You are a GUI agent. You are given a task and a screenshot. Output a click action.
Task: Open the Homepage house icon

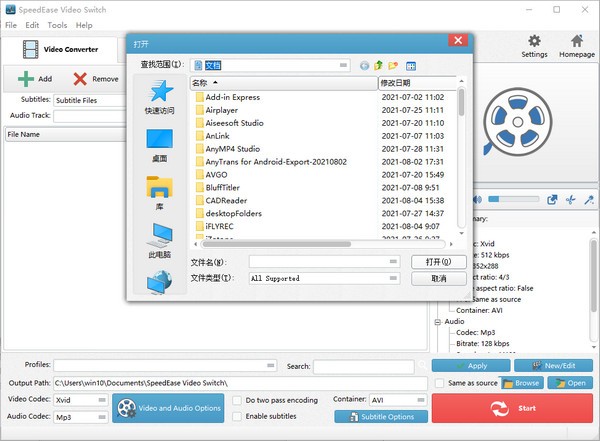[577, 41]
